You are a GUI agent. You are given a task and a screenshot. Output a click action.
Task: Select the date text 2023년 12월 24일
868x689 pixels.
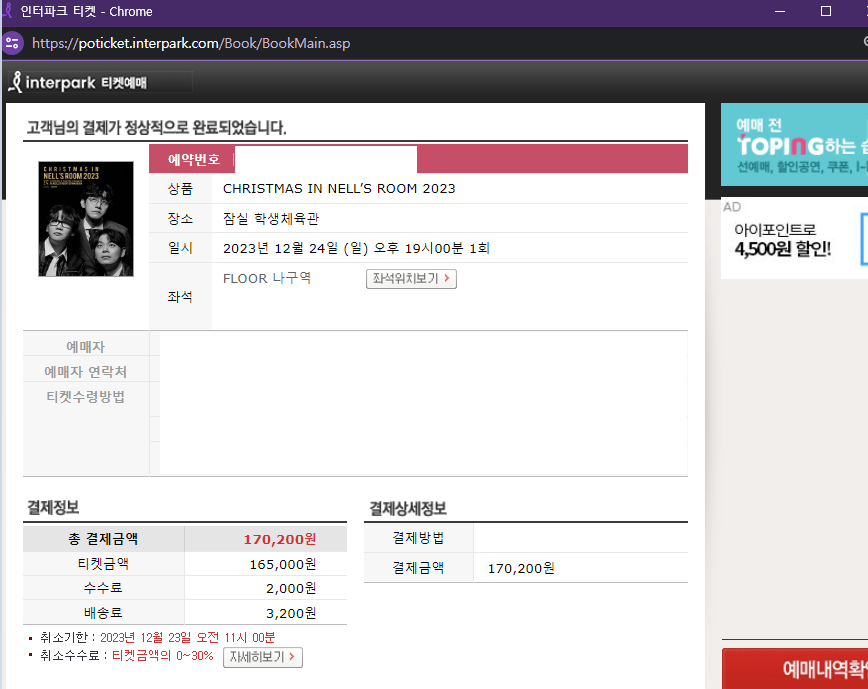click(280, 248)
